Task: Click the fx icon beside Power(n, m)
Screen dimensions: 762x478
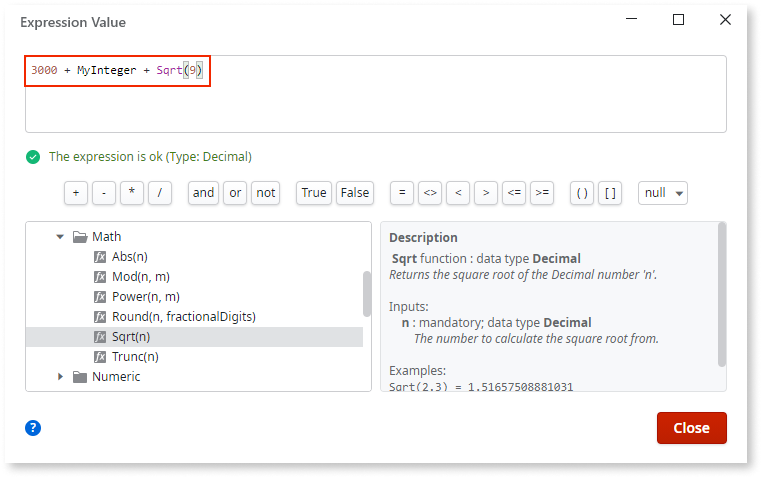Action: tap(100, 296)
